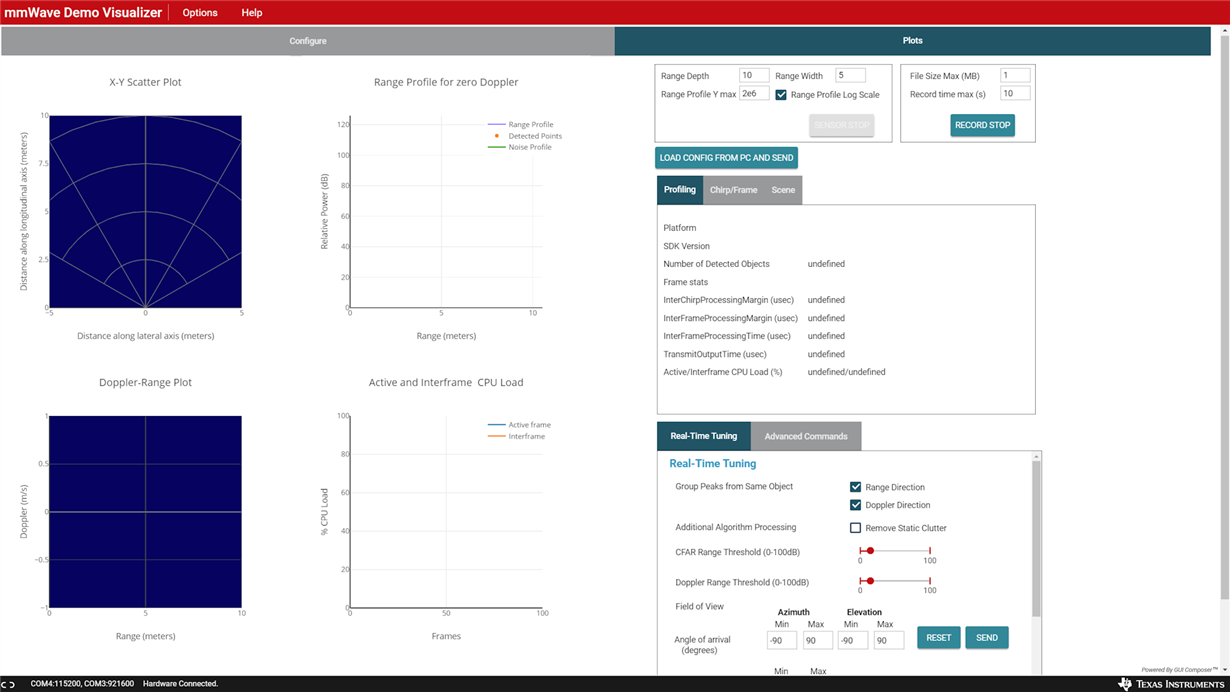The width and height of the screenshot is (1230, 692).
Task: Adjust the CFAR Range Threshold slider handle
Action: coord(870,551)
